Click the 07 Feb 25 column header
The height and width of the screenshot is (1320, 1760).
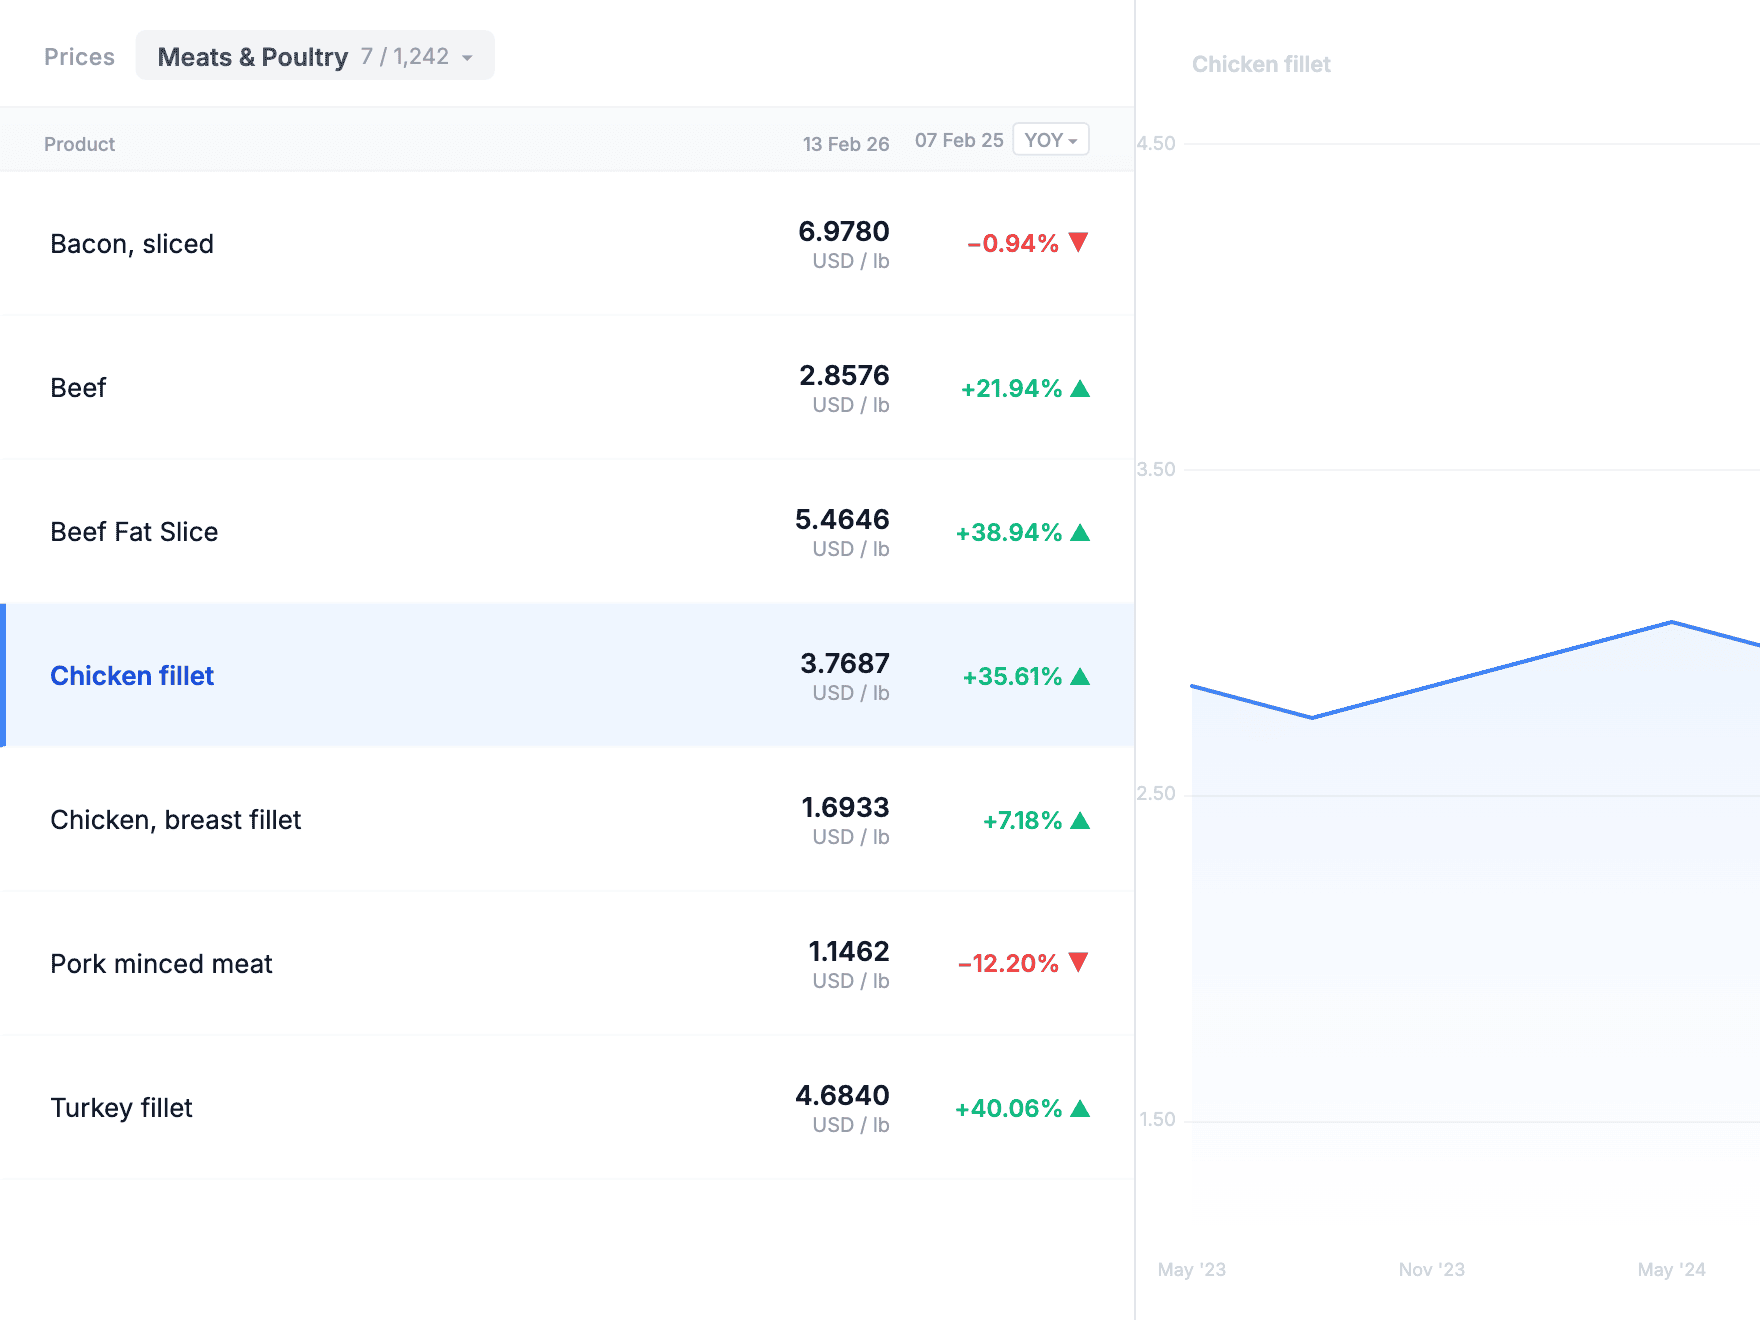[x=958, y=139]
